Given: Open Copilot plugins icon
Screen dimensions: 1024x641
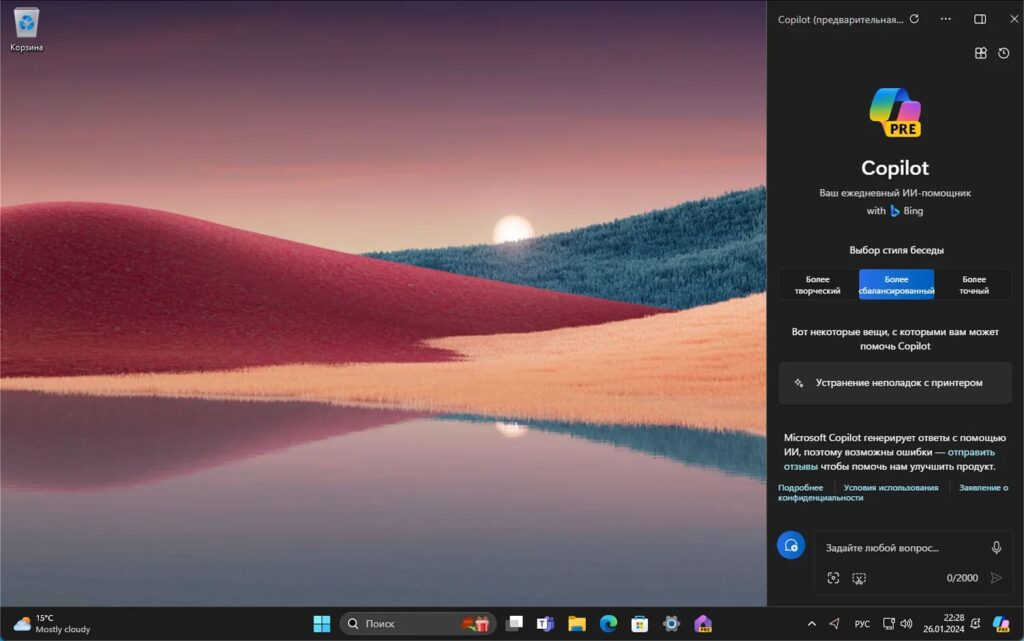Looking at the screenshot, I should [x=980, y=53].
